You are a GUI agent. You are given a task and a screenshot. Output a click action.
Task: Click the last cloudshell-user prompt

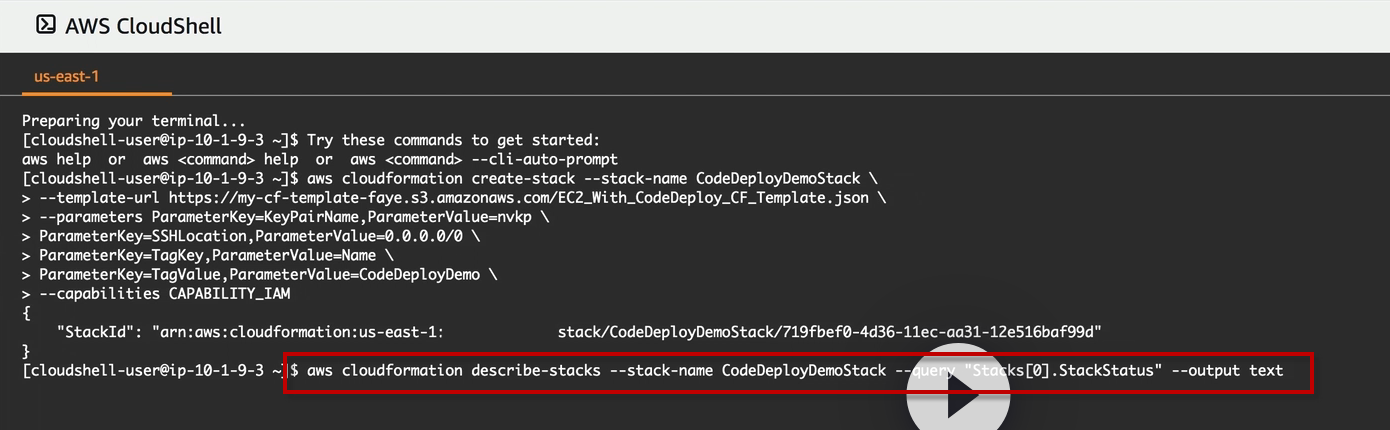tap(150, 371)
